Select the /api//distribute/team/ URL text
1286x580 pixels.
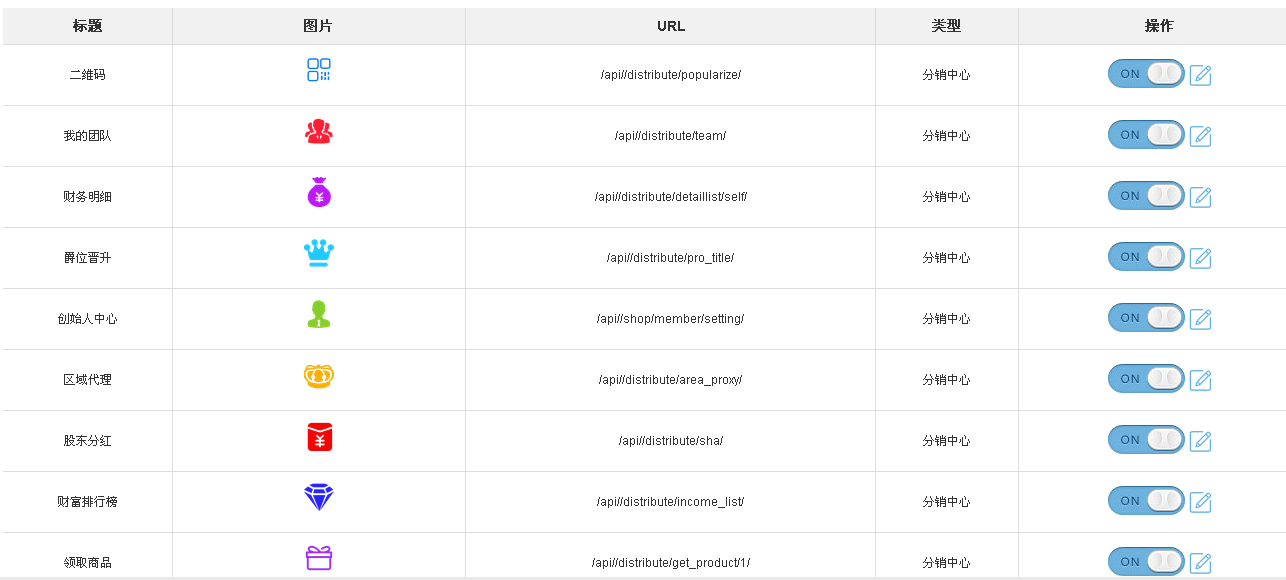pos(670,136)
